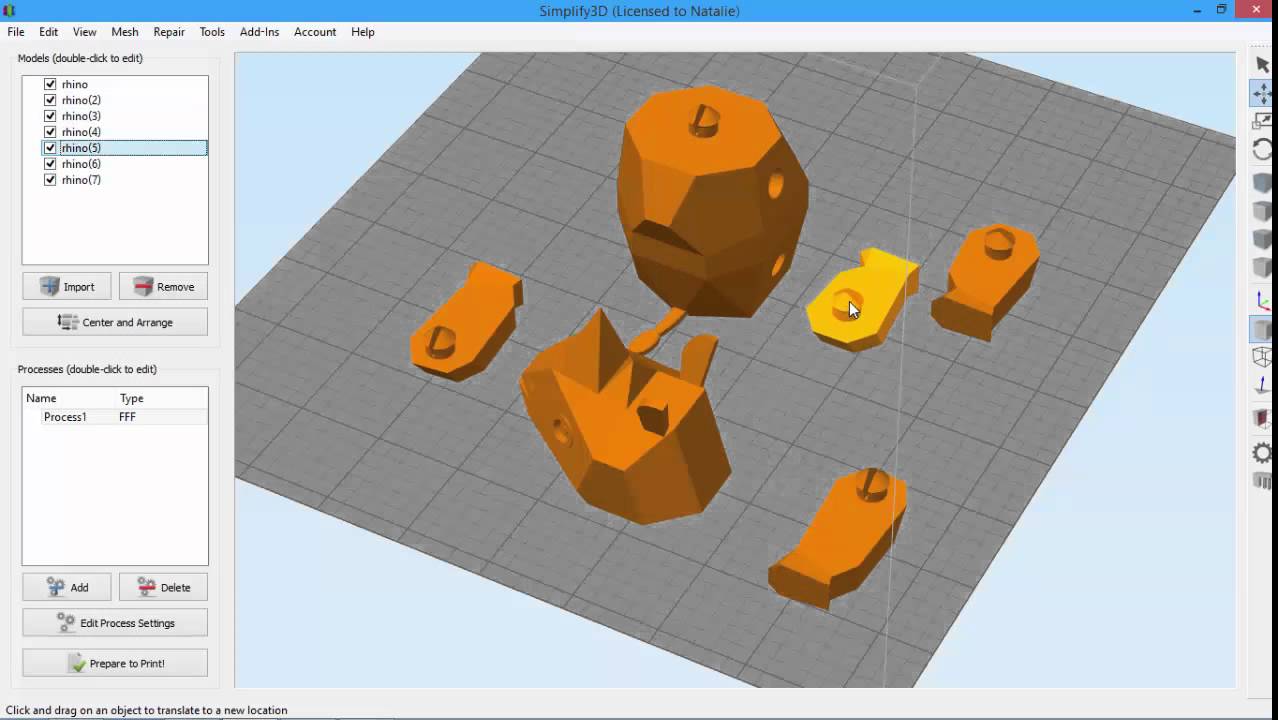
Task: Open the customize support structures tool
Action: click(x=1263, y=481)
